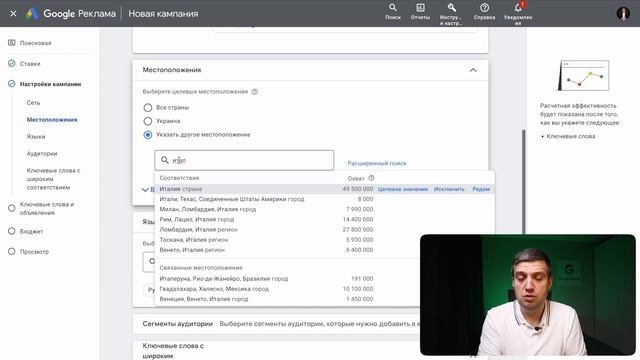Click the Google Ads logo icon
This screenshot has width=640, height=360.
(x=32, y=13)
